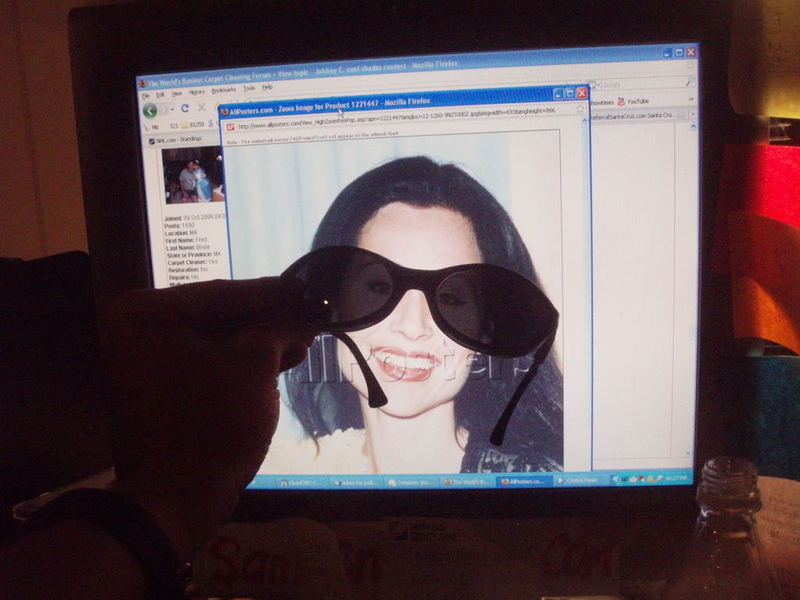Open the Tools menu
800x600 pixels.
pyautogui.click(x=249, y=89)
